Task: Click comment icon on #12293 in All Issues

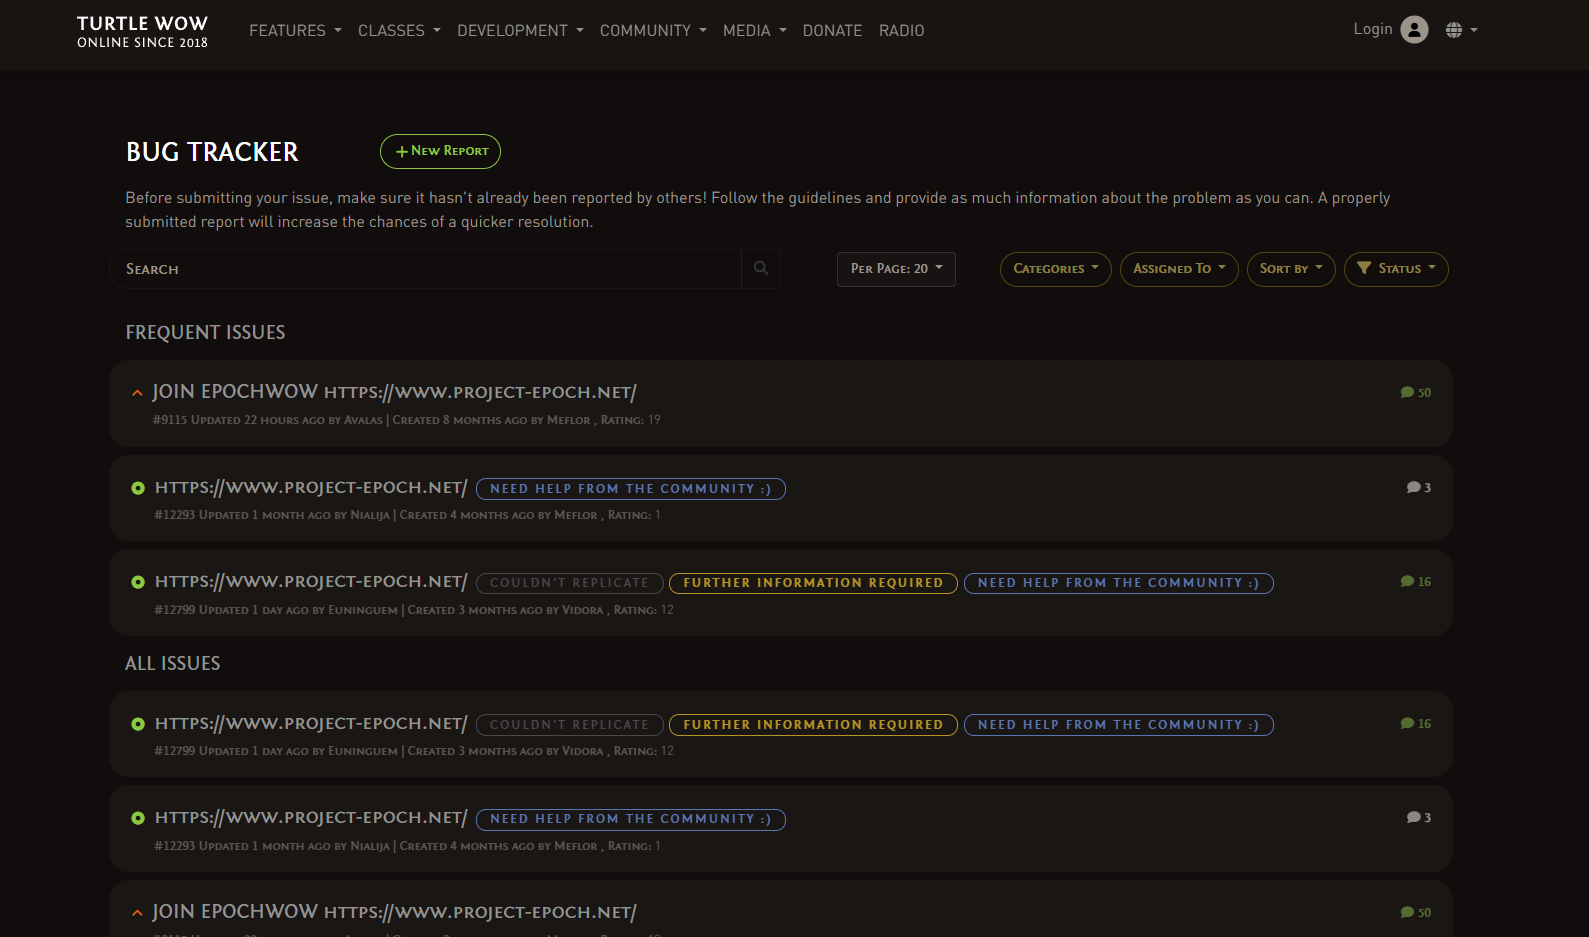Action: tap(1413, 817)
